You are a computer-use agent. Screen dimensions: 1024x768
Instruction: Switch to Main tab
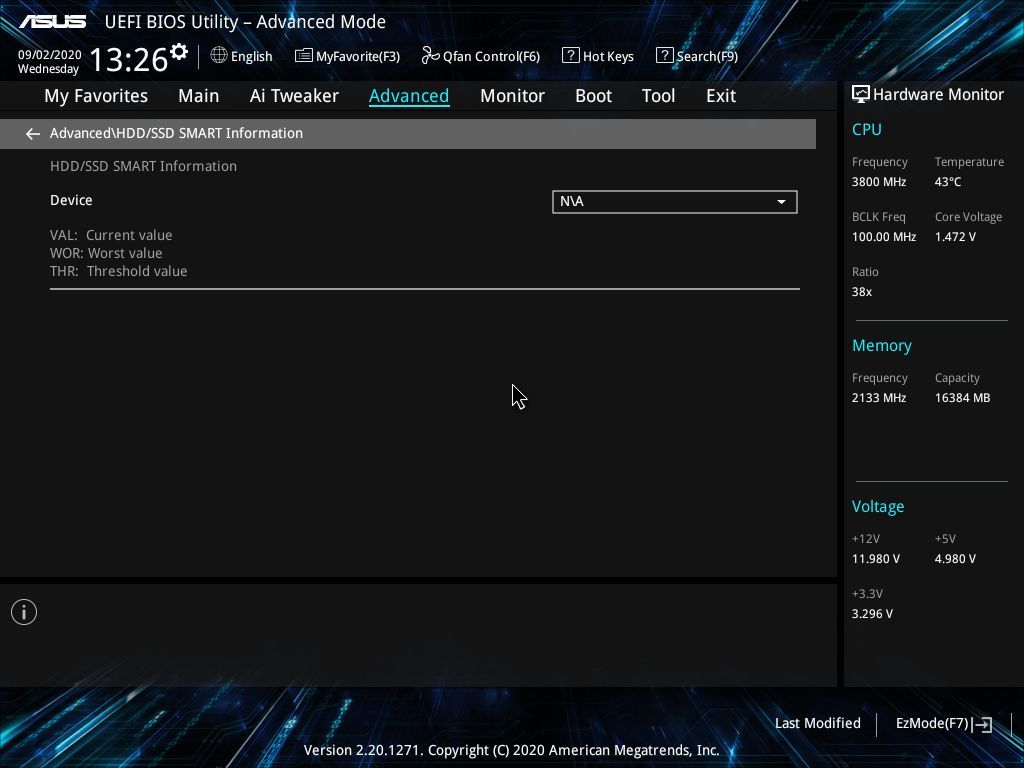(x=199, y=96)
